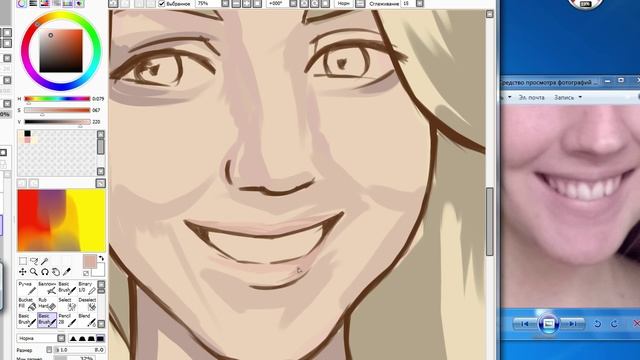The width and height of the screenshot is (640, 360).
Task: Start slideshow in Photo Viewer
Action: coord(548,324)
